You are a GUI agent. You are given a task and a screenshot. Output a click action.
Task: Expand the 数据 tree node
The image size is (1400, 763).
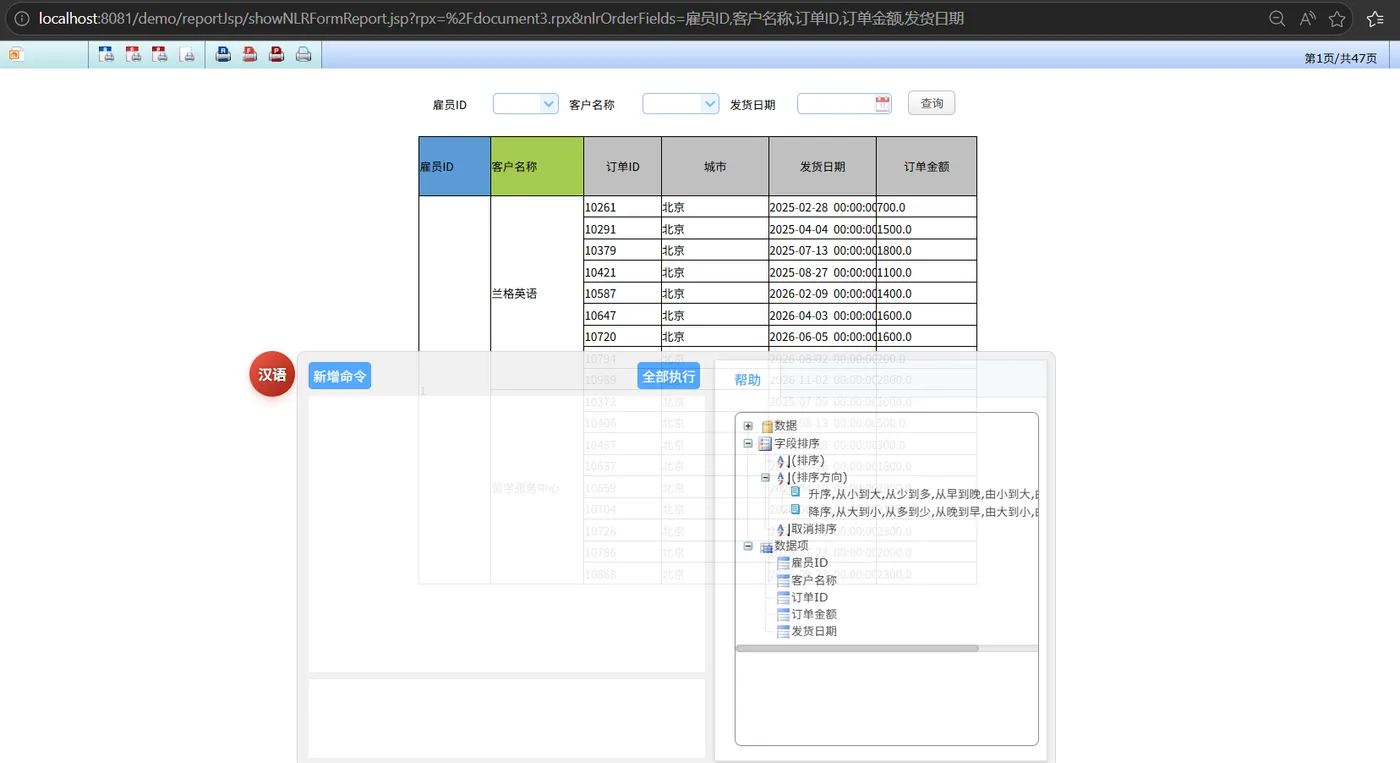748,426
